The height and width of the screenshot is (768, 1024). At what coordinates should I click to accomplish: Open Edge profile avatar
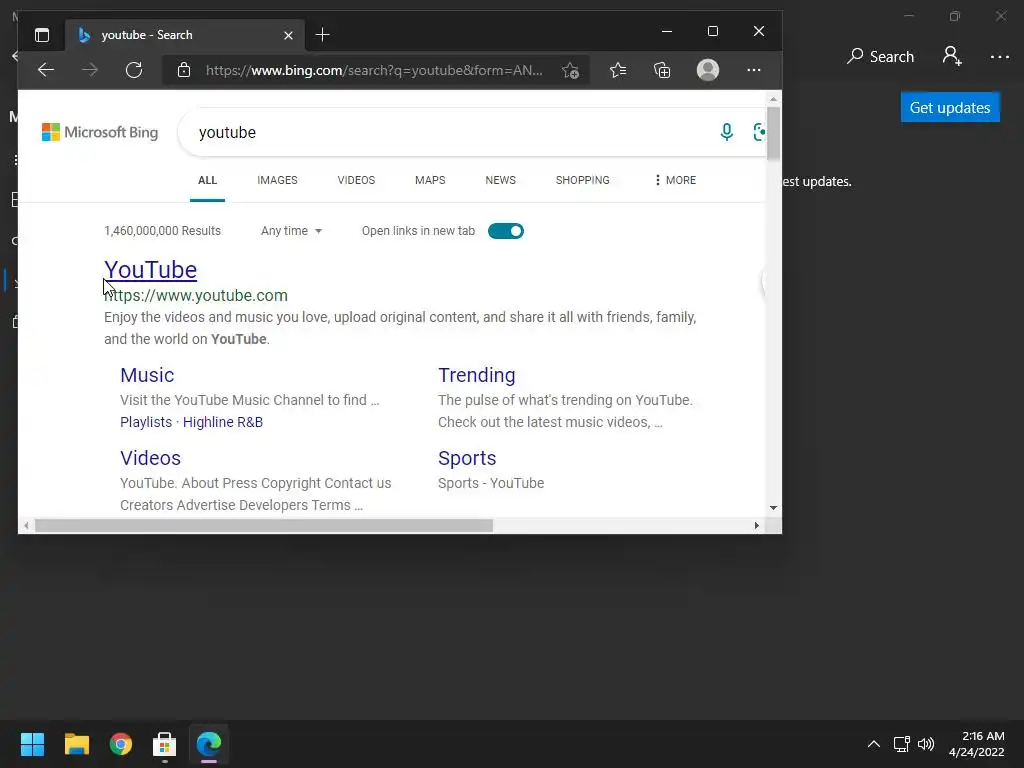click(x=708, y=70)
